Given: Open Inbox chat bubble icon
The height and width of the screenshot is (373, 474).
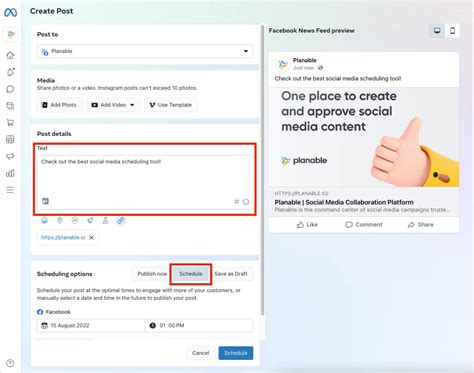Looking at the screenshot, I should (x=10, y=89).
